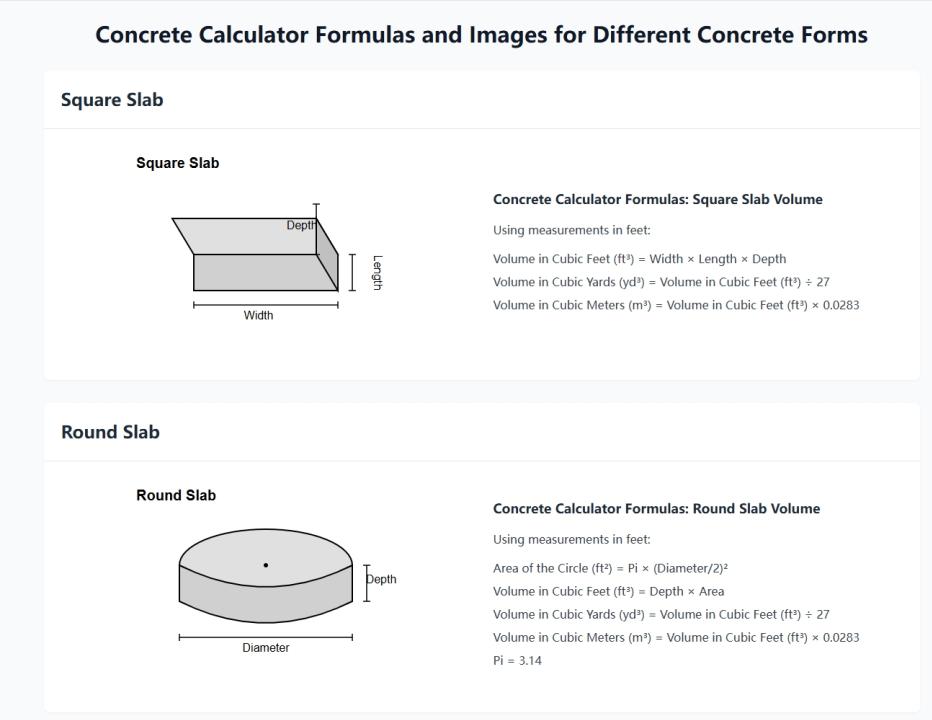Click the Square Slab section header
The image size is (932, 720).
(112, 100)
